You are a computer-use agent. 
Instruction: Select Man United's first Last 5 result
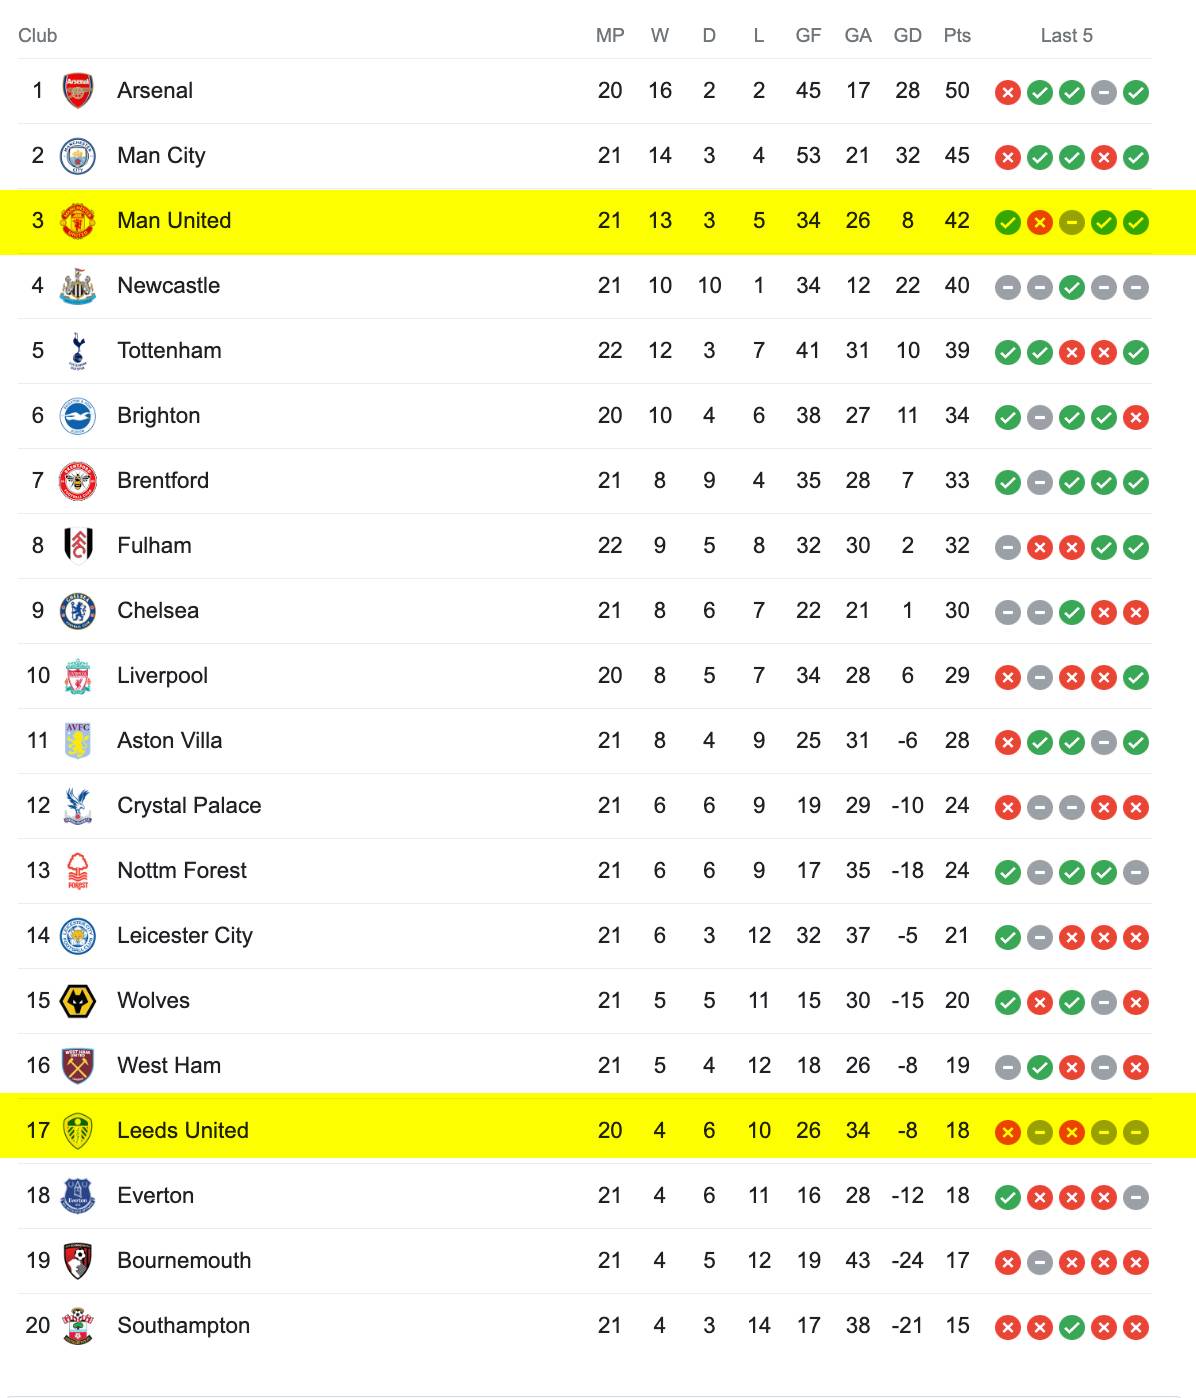[x=1007, y=222]
